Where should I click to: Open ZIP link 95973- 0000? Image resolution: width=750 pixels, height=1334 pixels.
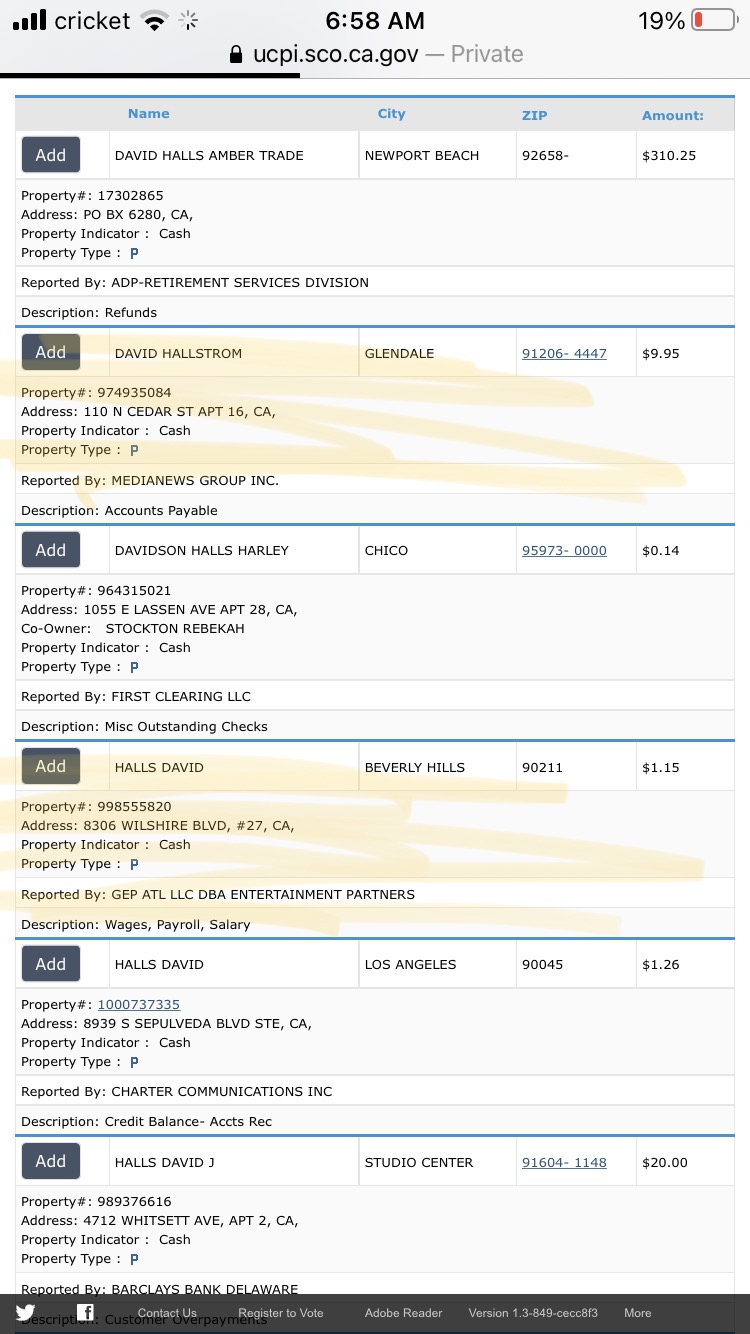[x=564, y=550]
